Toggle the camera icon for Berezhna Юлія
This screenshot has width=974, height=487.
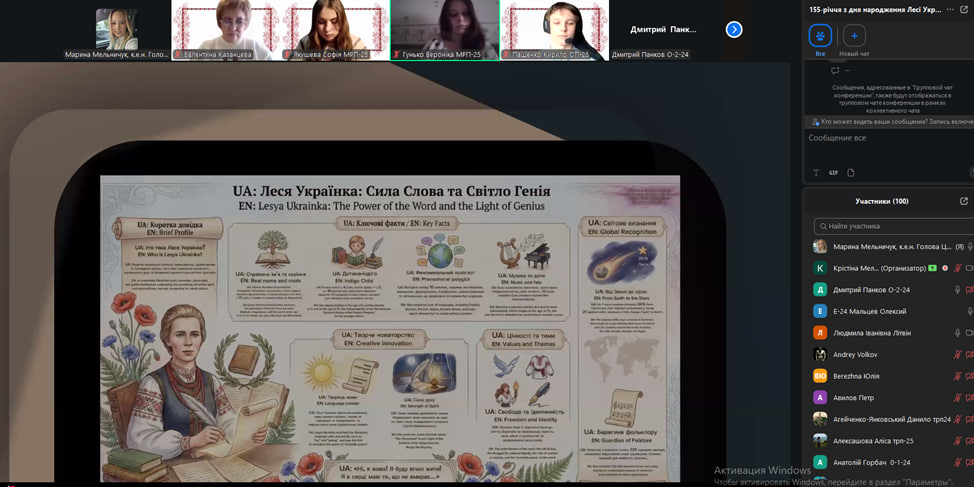[969, 376]
